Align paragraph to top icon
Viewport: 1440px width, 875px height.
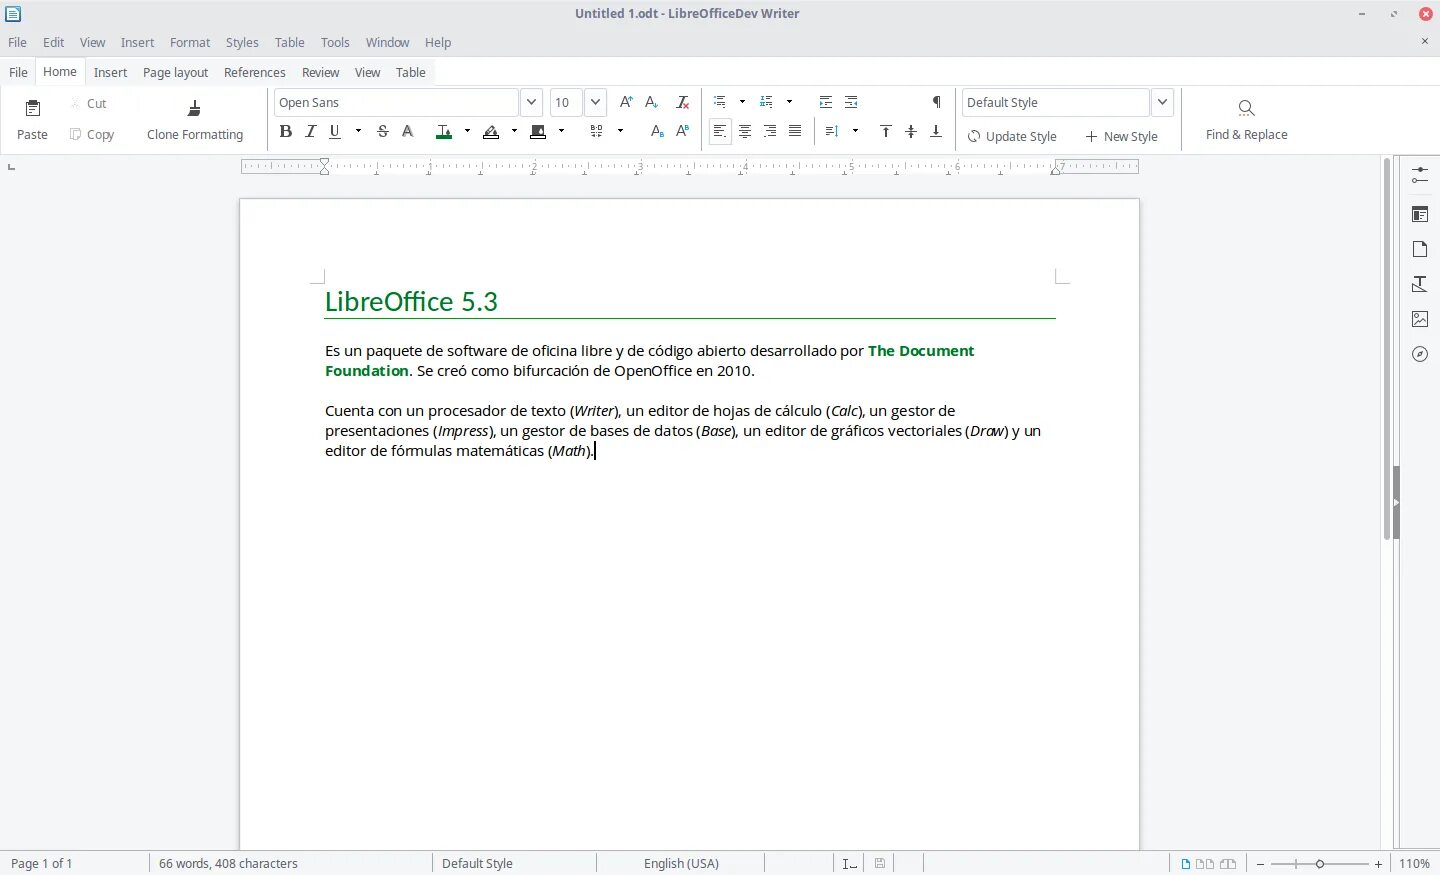coord(886,132)
